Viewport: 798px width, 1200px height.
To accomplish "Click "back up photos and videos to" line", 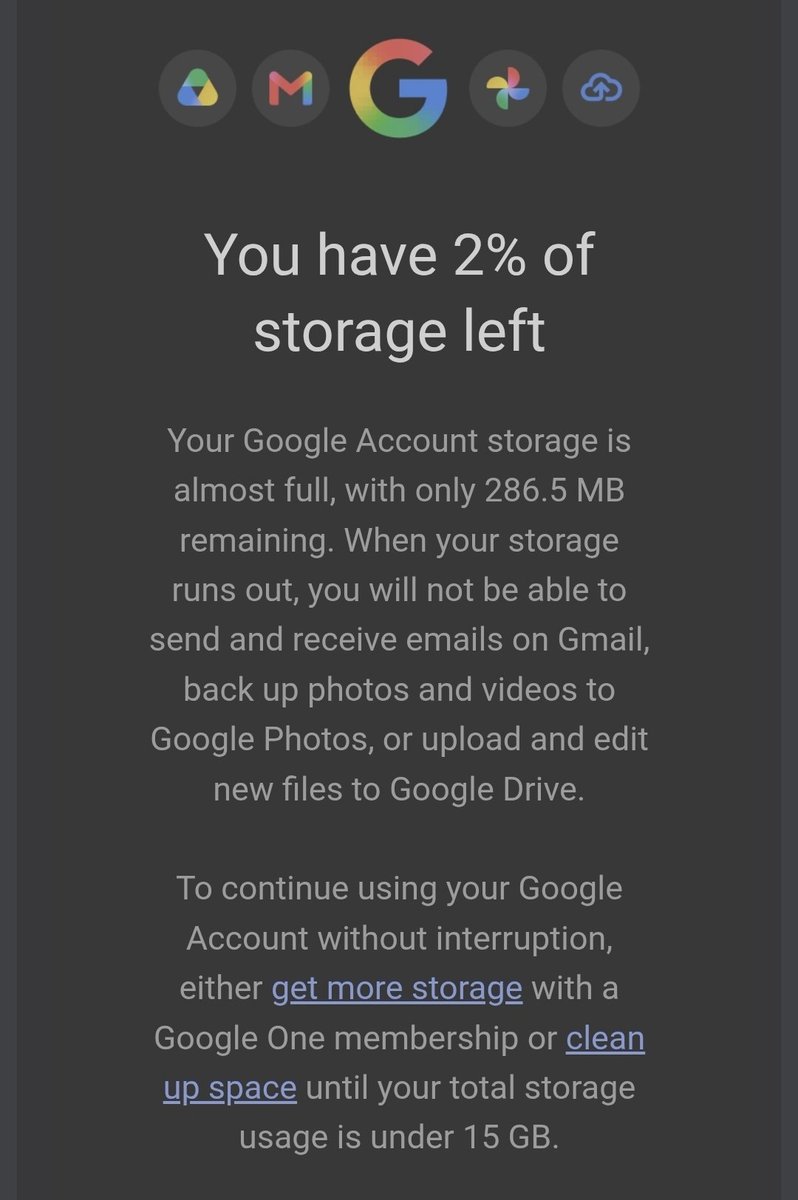I will [x=399, y=690].
